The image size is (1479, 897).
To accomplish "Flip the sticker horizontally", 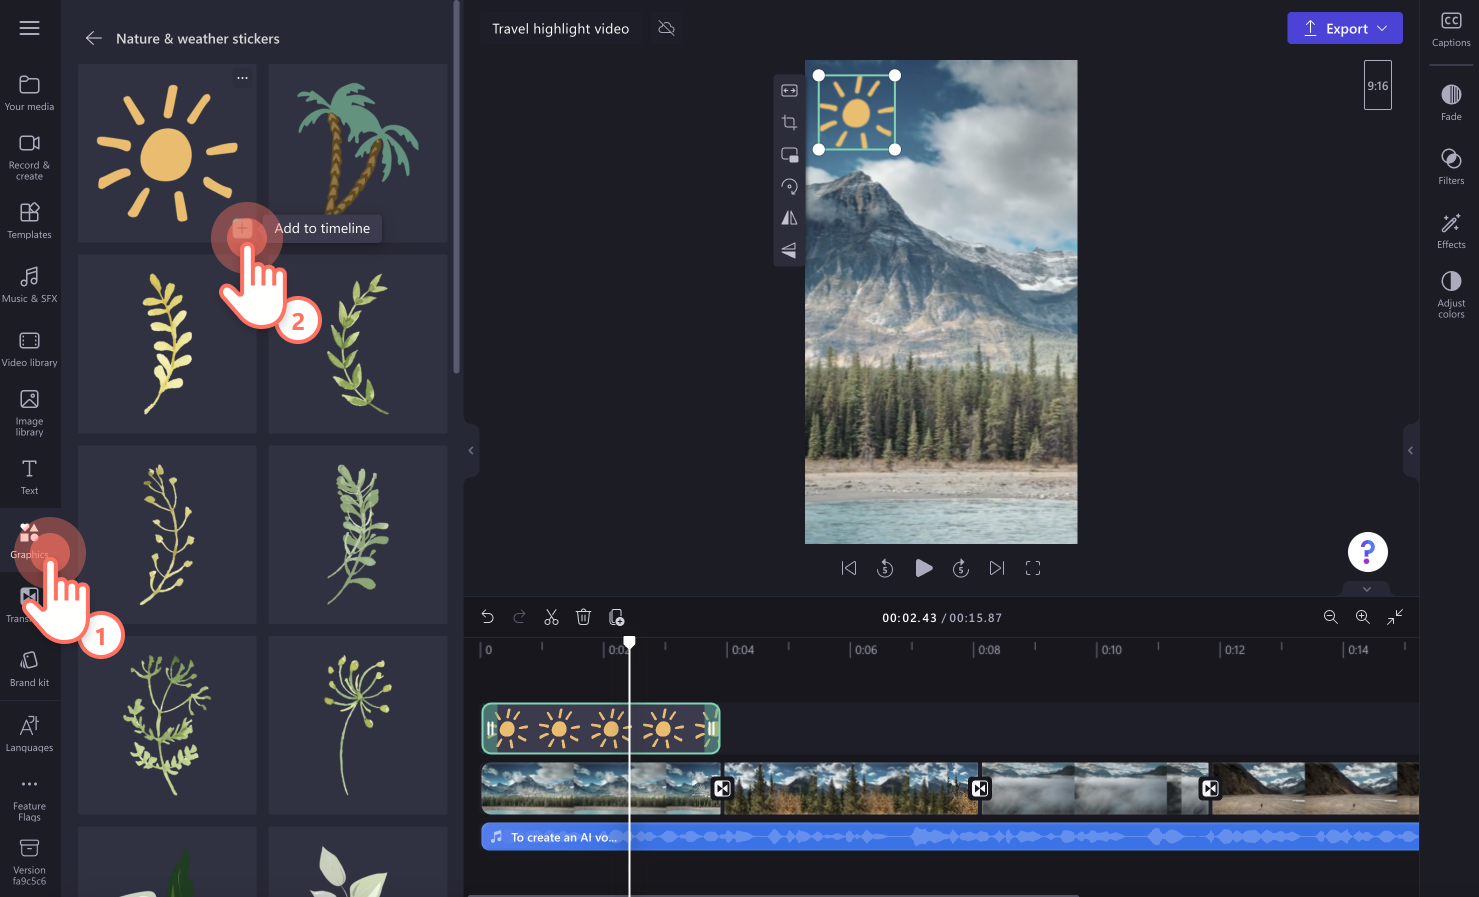I will point(789,218).
